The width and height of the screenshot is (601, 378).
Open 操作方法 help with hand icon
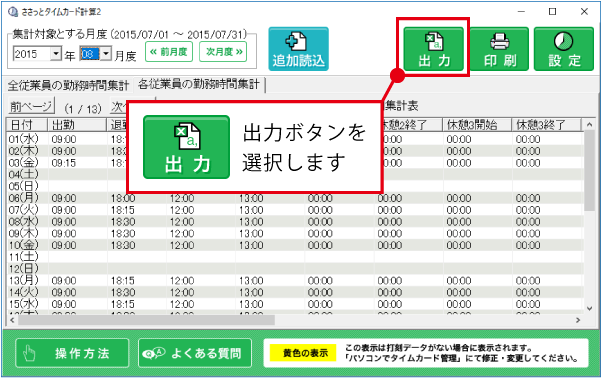[72, 353]
